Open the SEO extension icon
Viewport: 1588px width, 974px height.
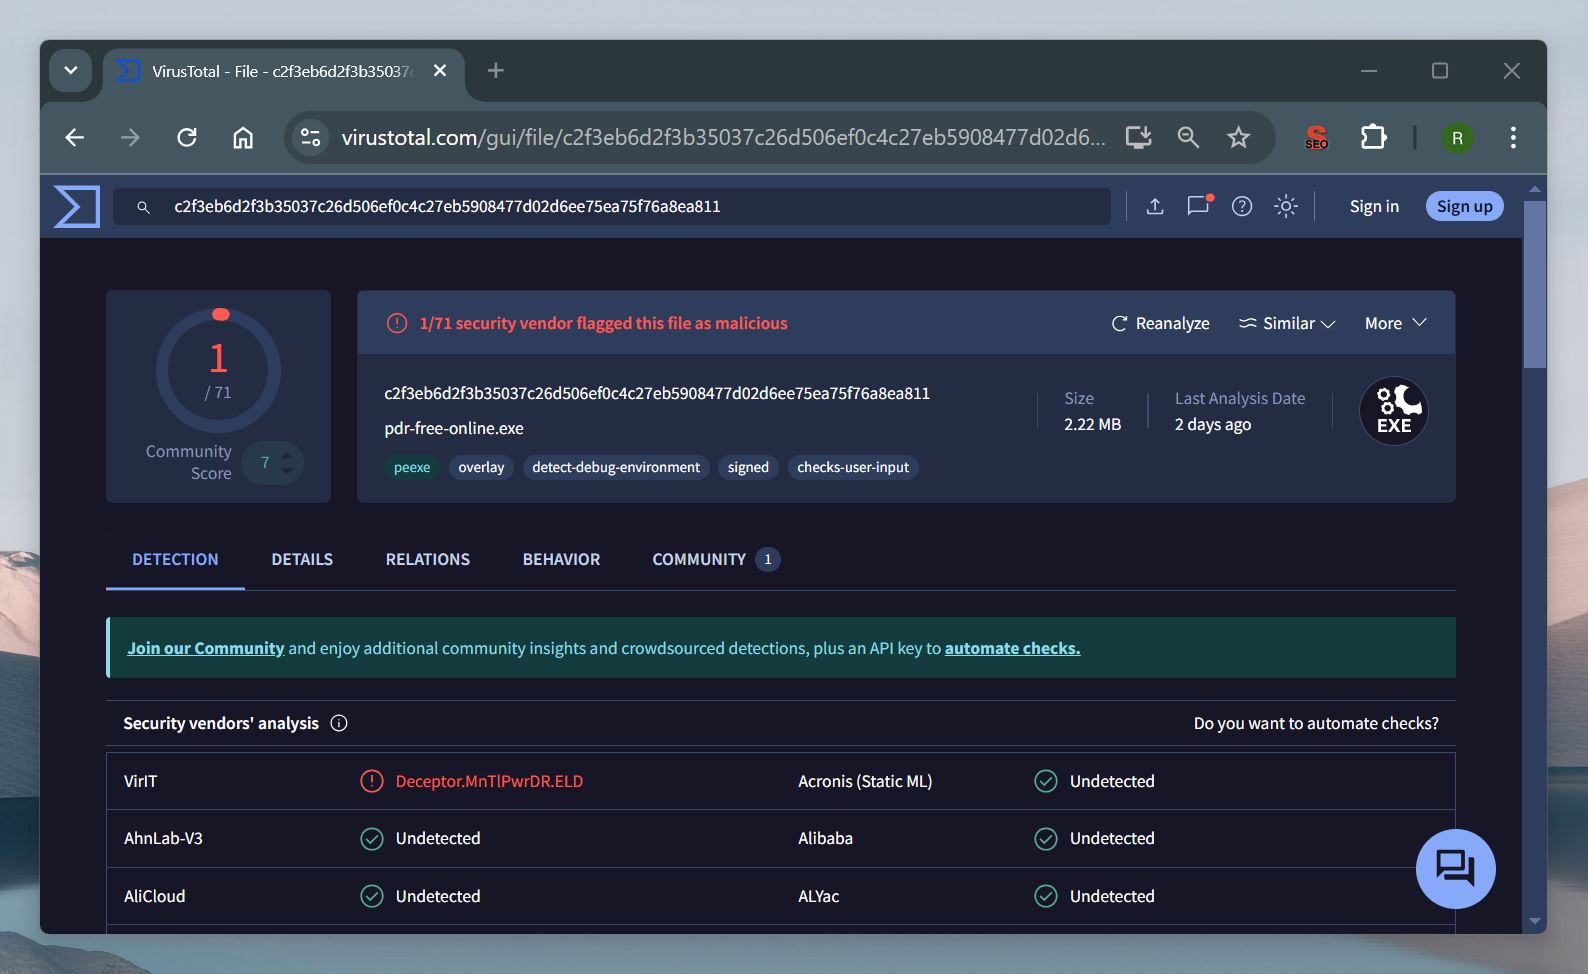[x=1317, y=137]
